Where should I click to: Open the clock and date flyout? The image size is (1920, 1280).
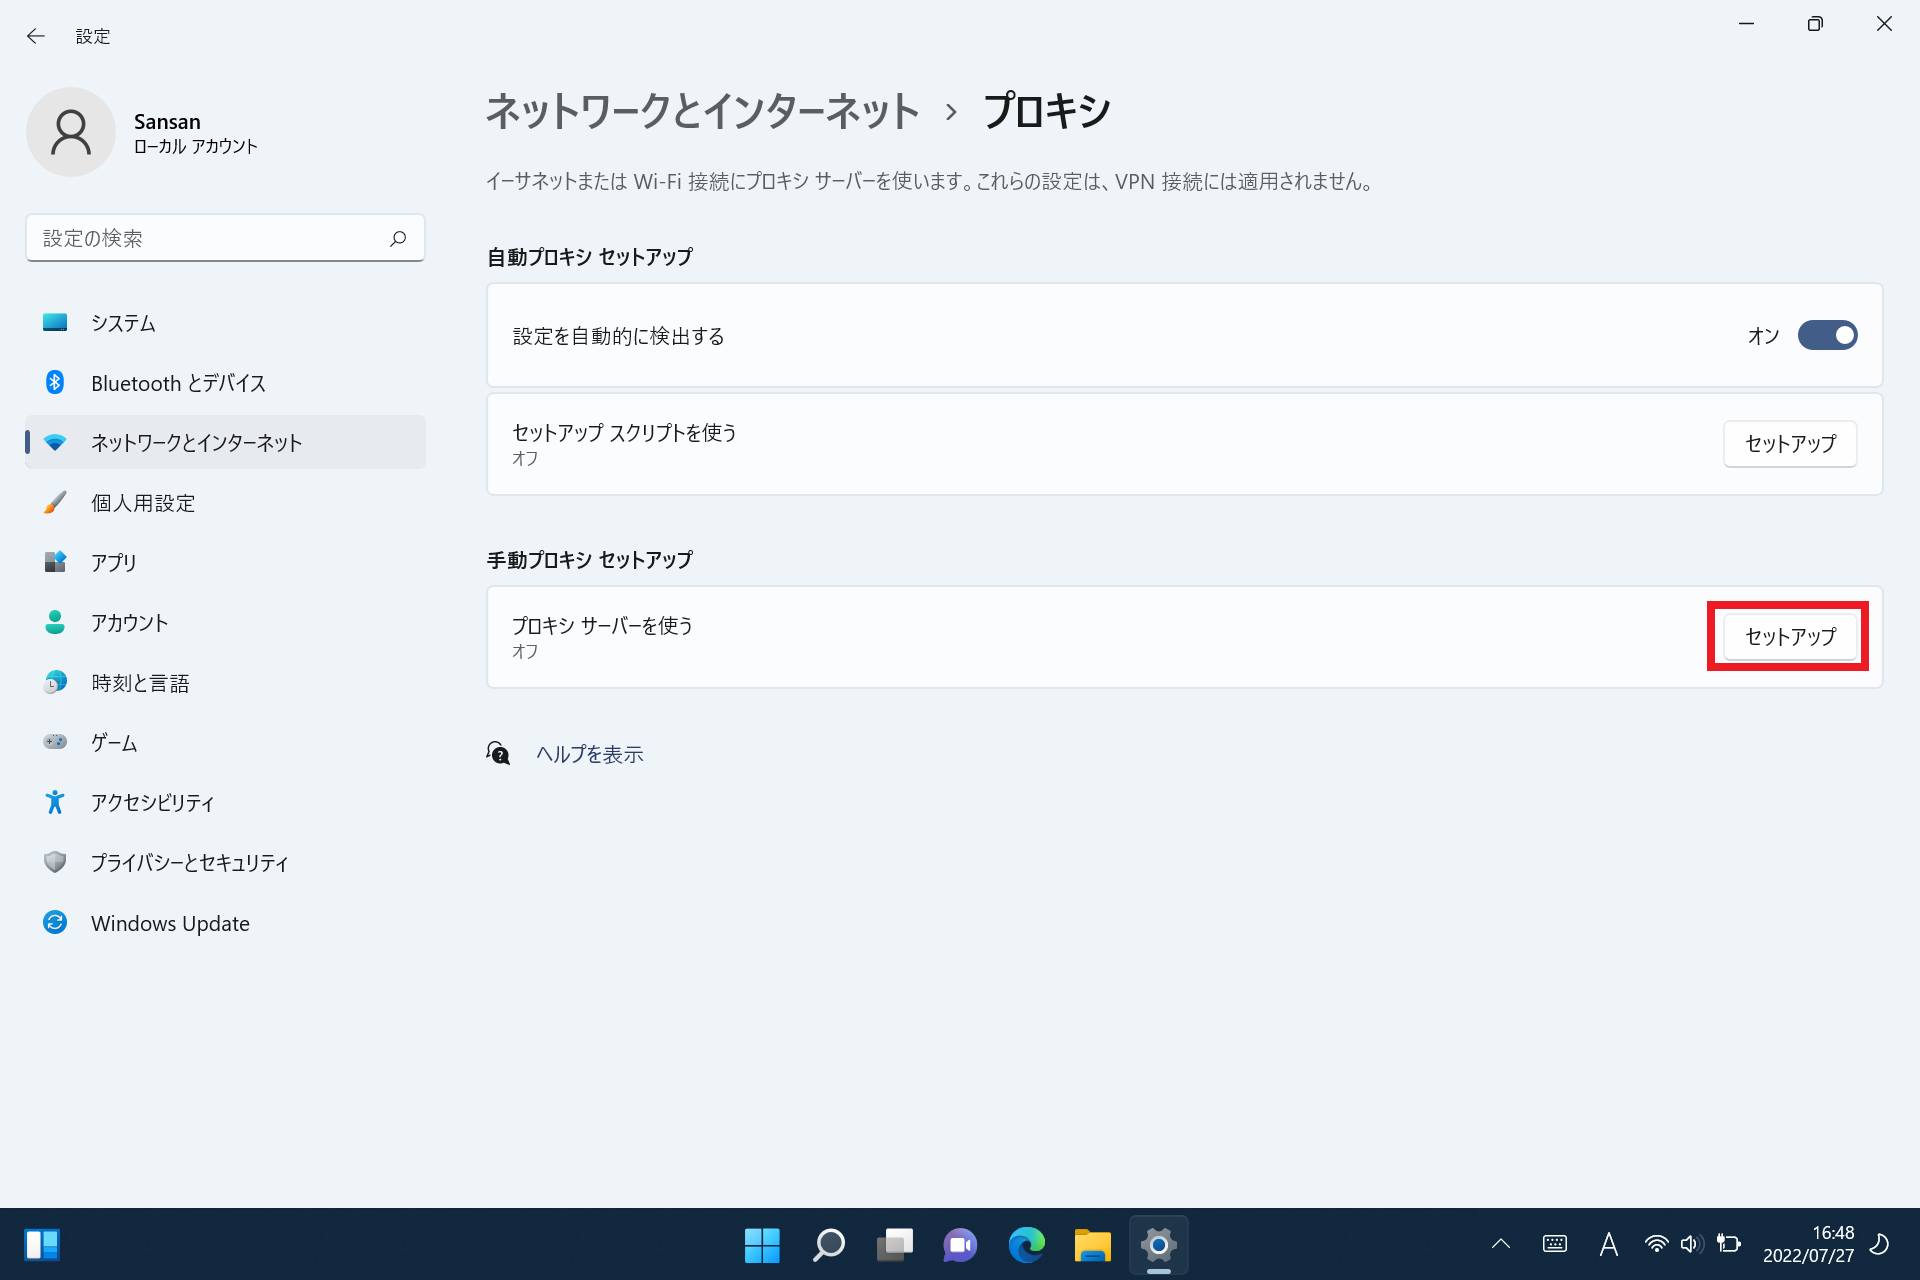1808,1244
